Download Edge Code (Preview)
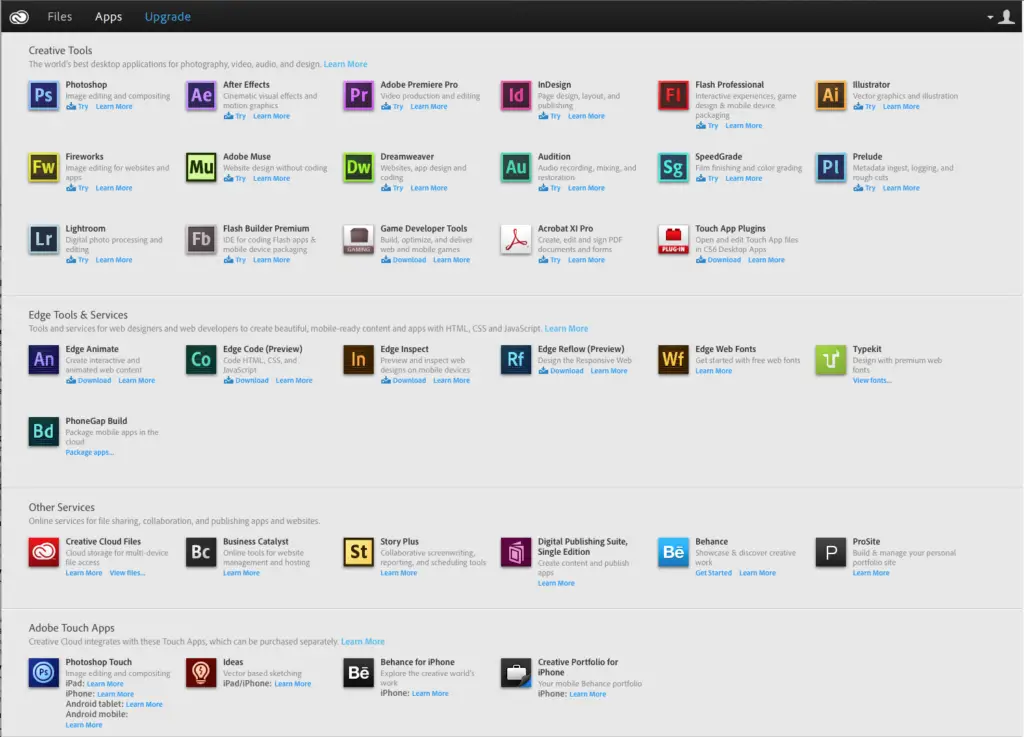The width and height of the screenshot is (1024, 737). pyautogui.click(x=251, y=381)
